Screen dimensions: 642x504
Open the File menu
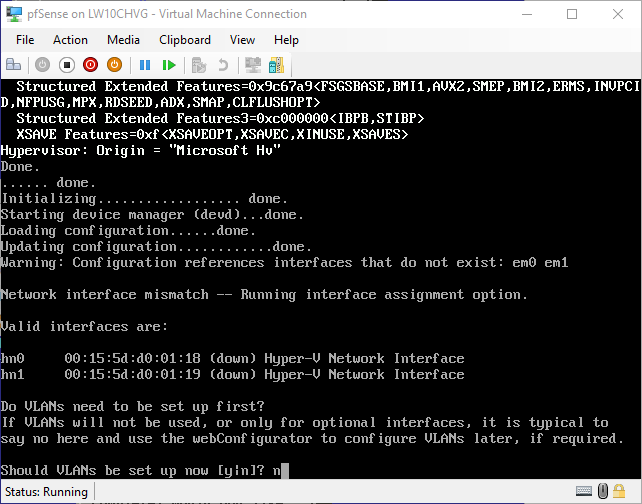(x=25, y=40)
